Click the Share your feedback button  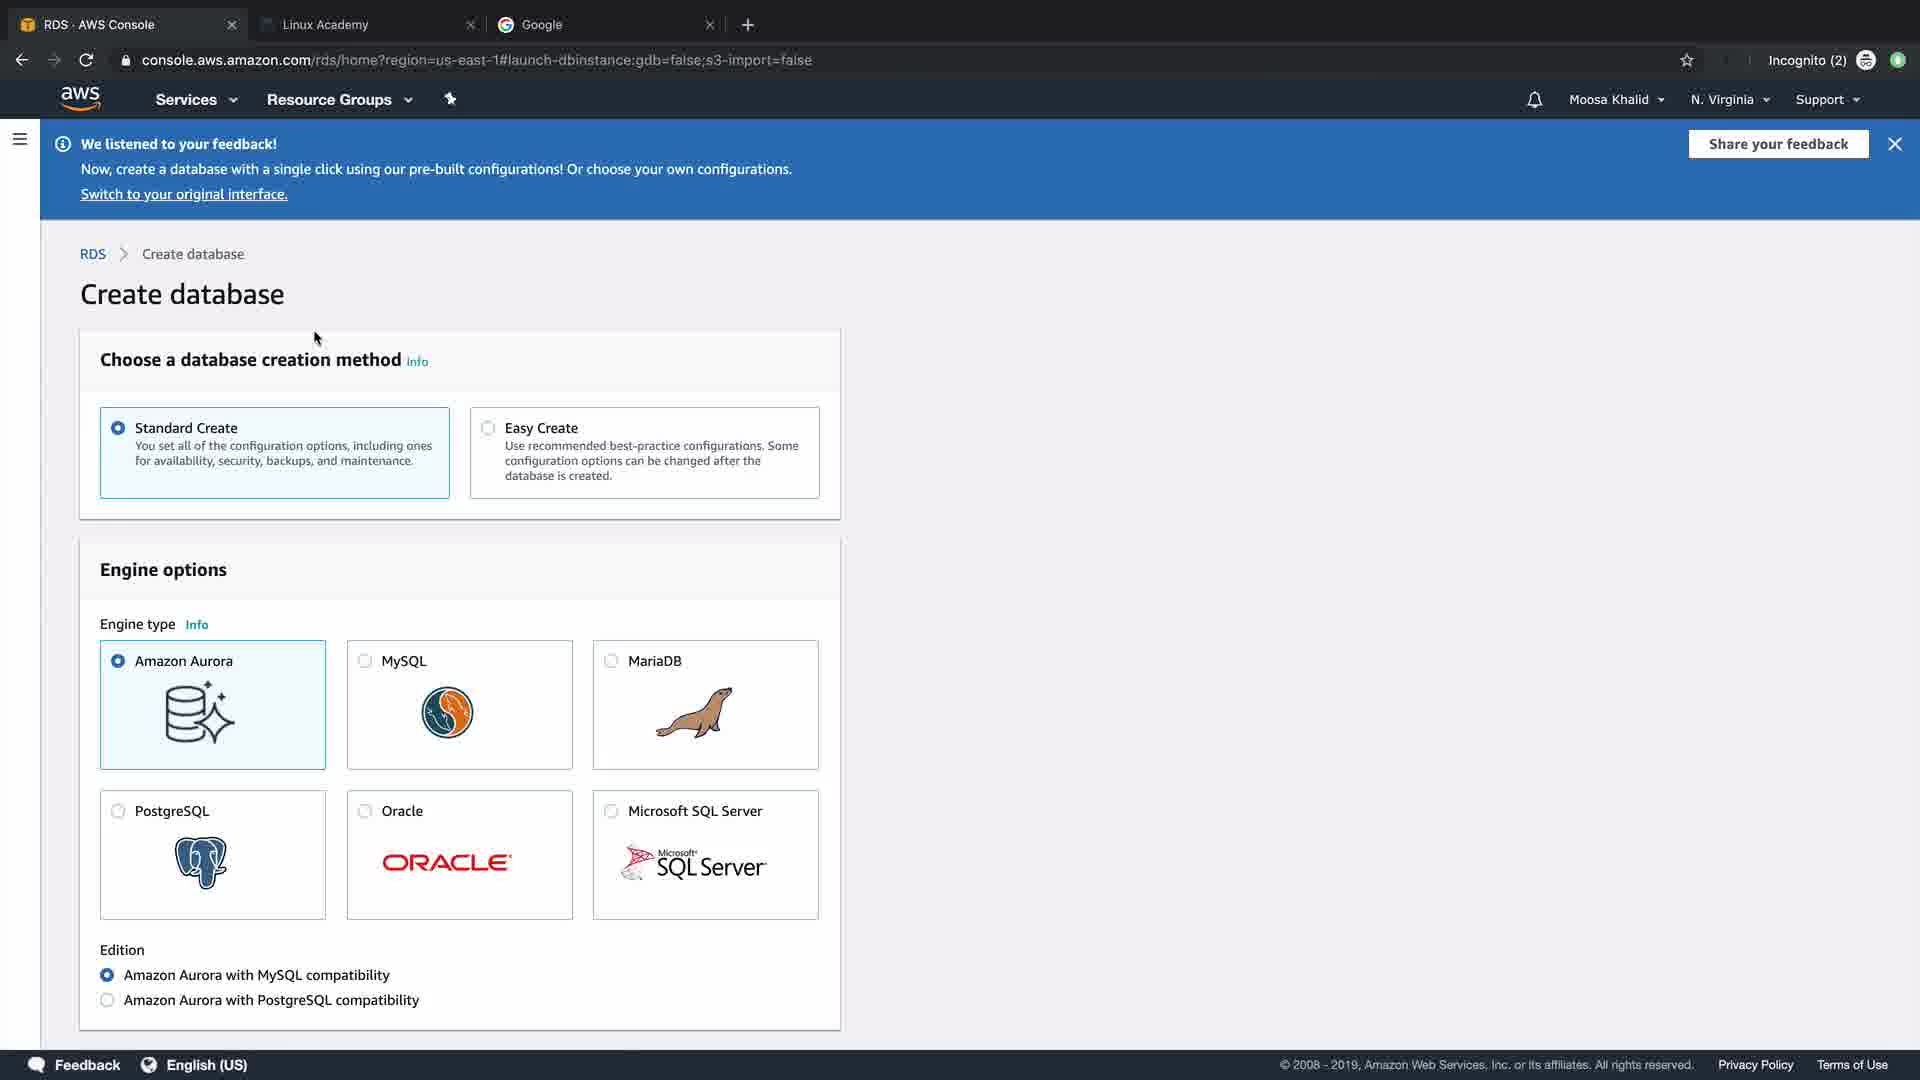pyautogui.click(x=1778, y=144)
